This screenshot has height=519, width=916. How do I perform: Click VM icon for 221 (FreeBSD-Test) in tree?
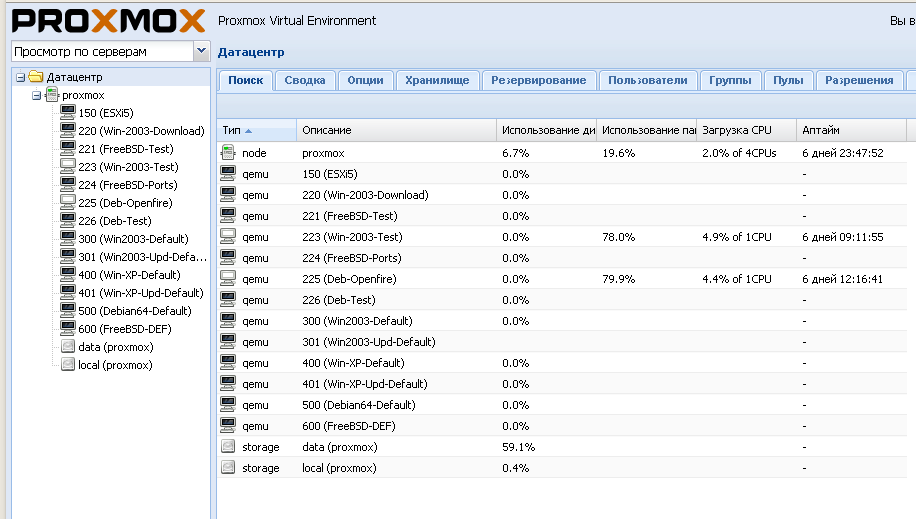pos(68,148)
